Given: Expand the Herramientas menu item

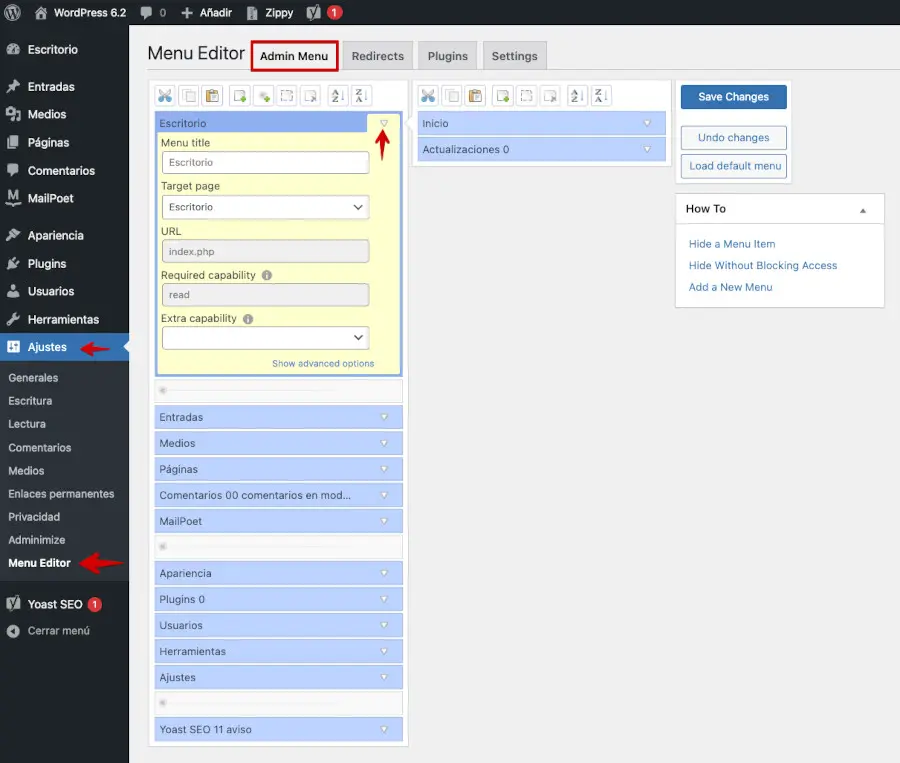Looking at the screenshot, I should (384, 651).
